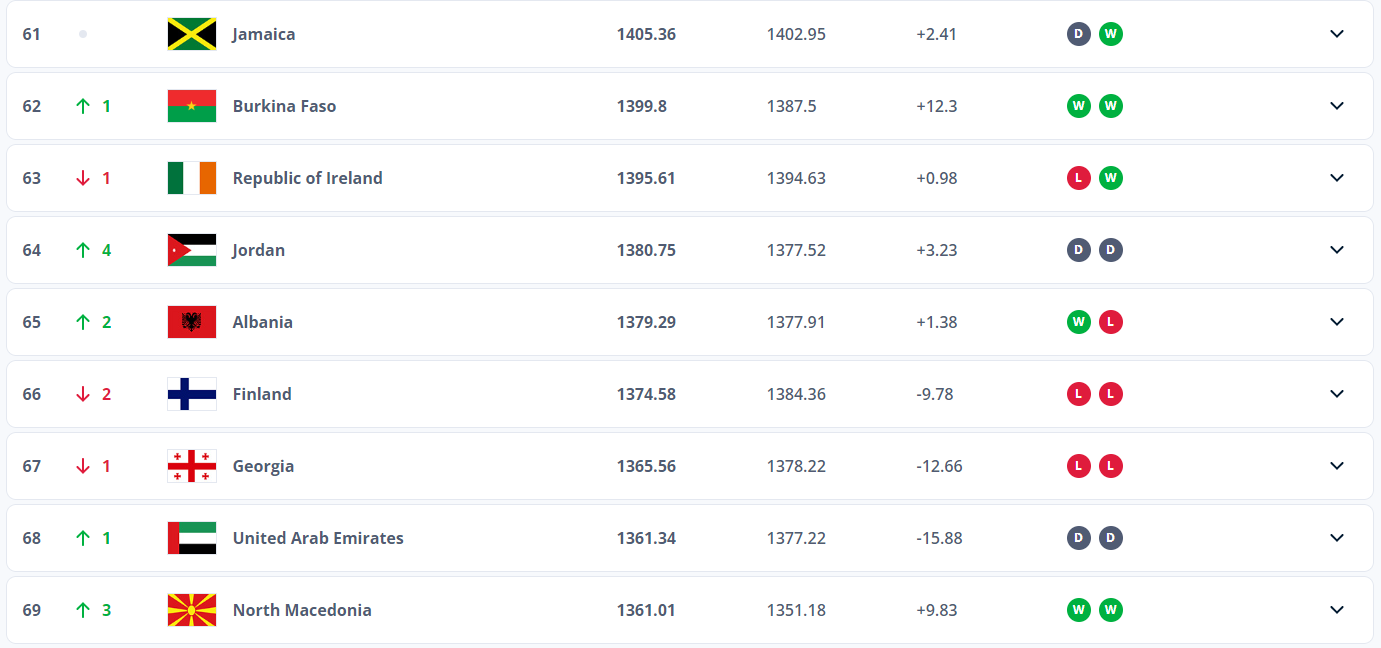Click the Burkina Faso flag icon

(x=191, y=106)
